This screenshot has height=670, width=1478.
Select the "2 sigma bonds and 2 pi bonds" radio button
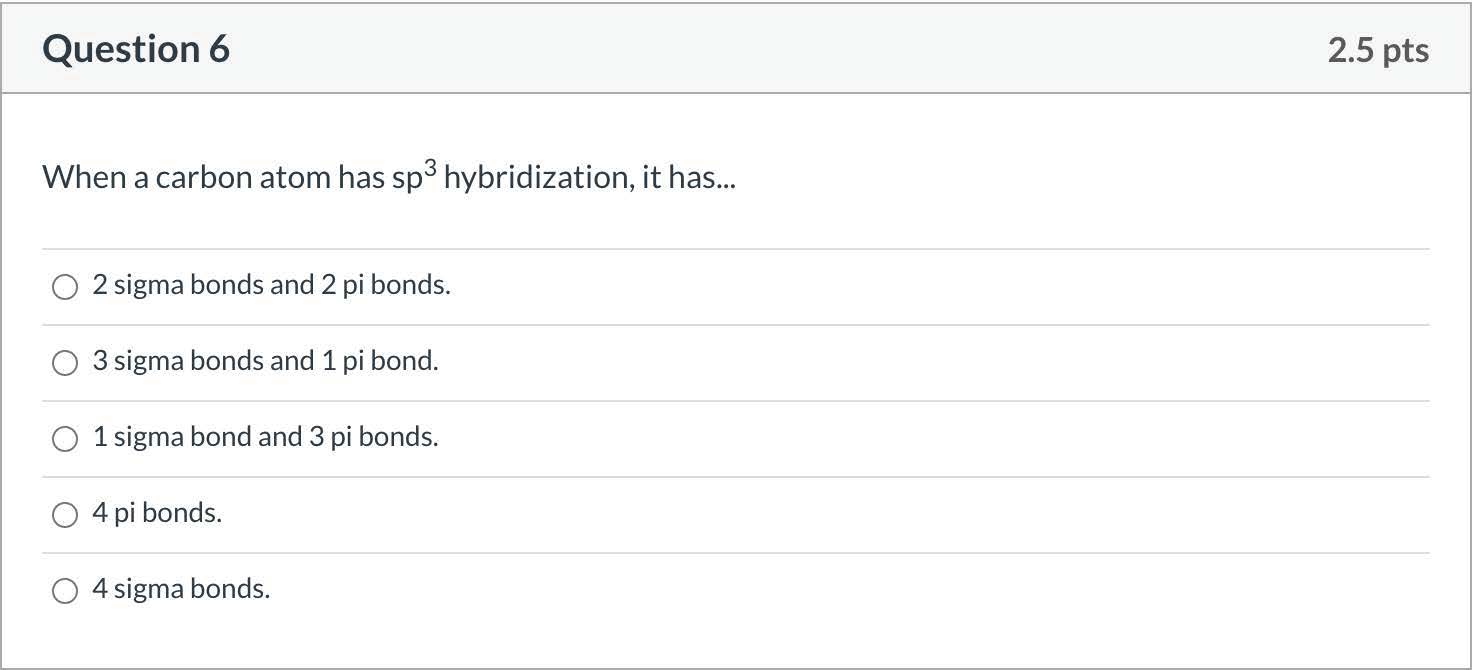(65, 288)
